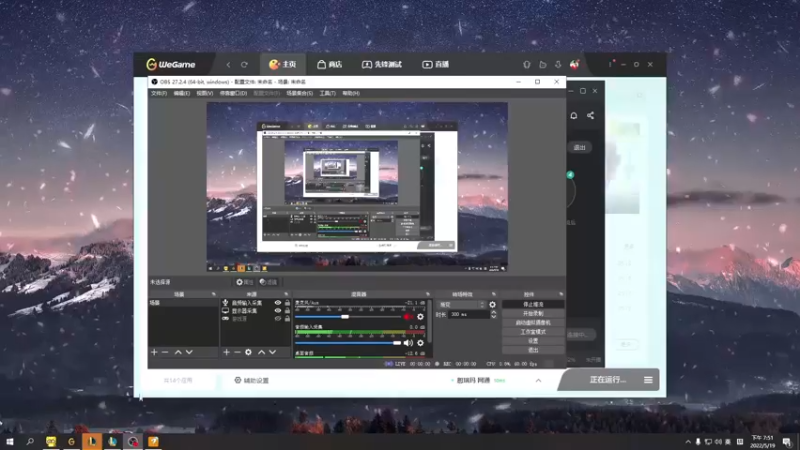
Task: Open OBS 编辑(E) menu
Action: click(182, 93)
